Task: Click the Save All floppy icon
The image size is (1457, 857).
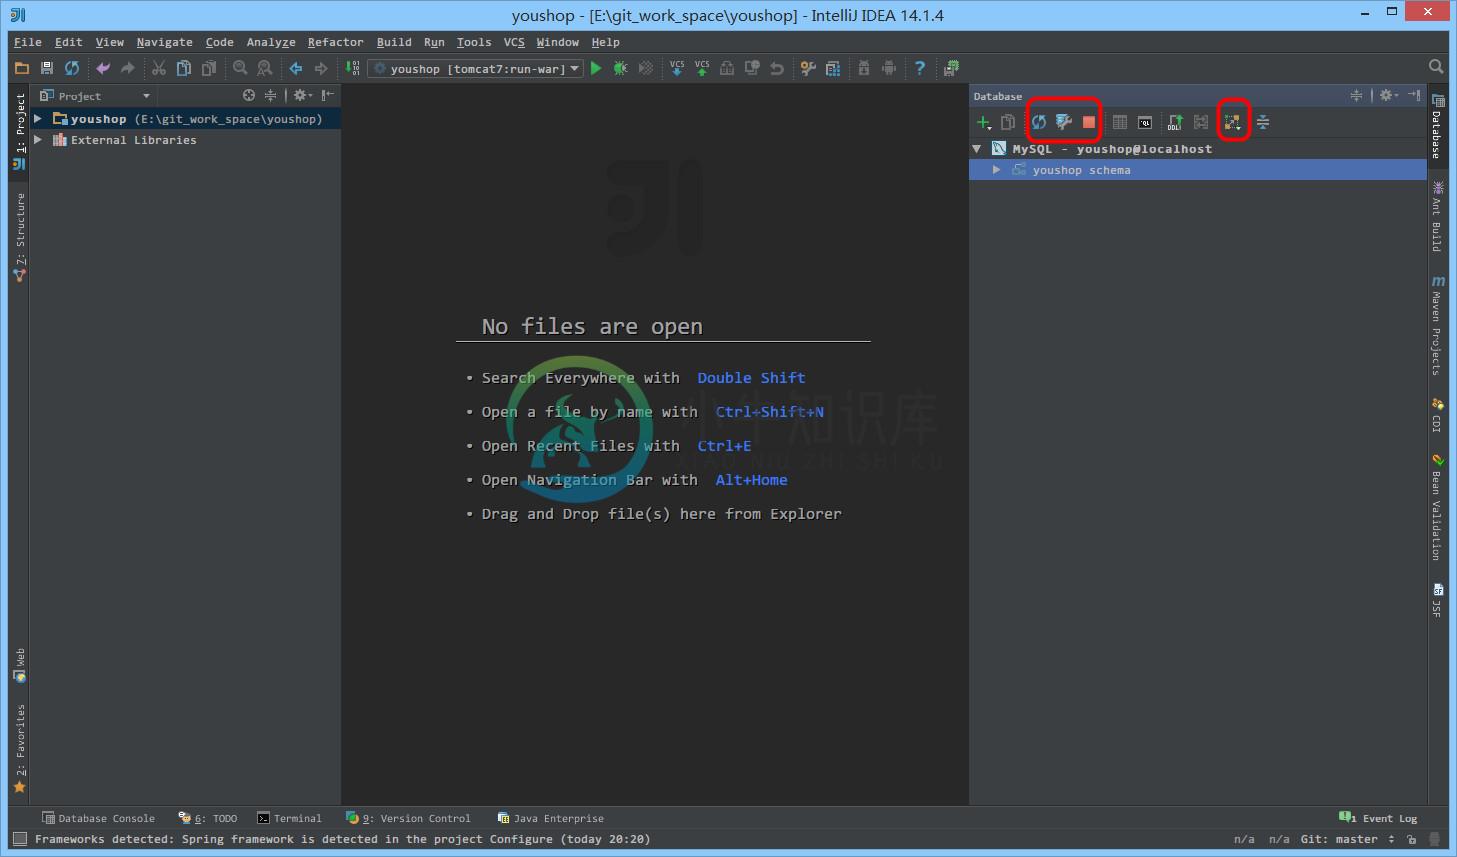Action: (x=47, y=68)
